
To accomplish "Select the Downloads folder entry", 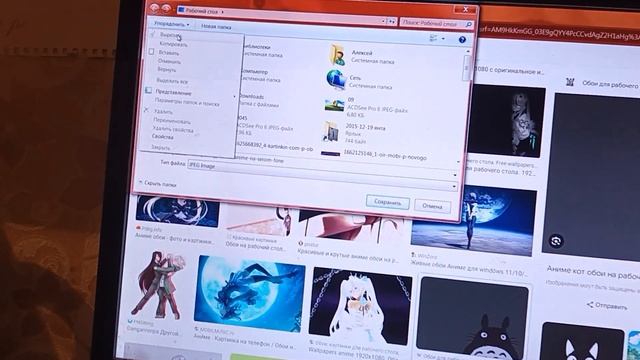I will point(258,100).
